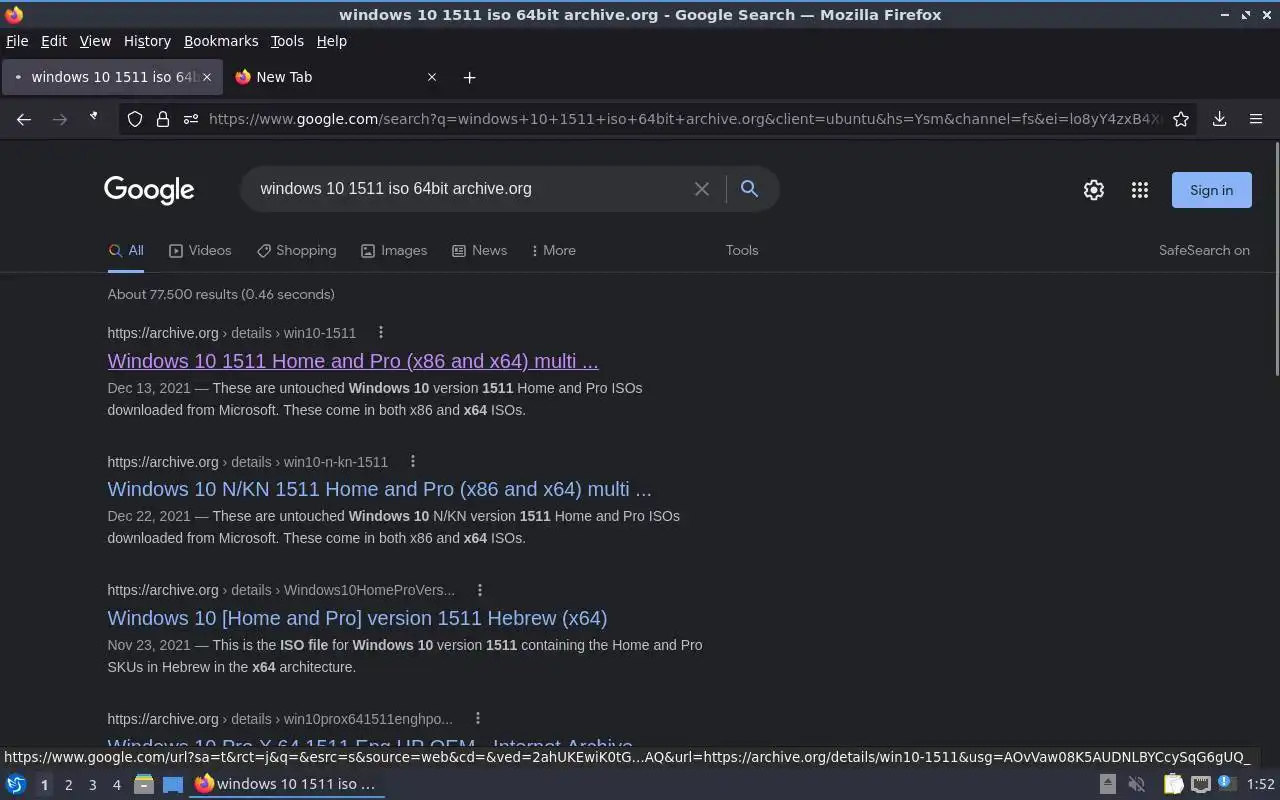Open Windows 10 1511 Hebrew (x64) result
The image size is (1280, 800).
coord(357,618)
